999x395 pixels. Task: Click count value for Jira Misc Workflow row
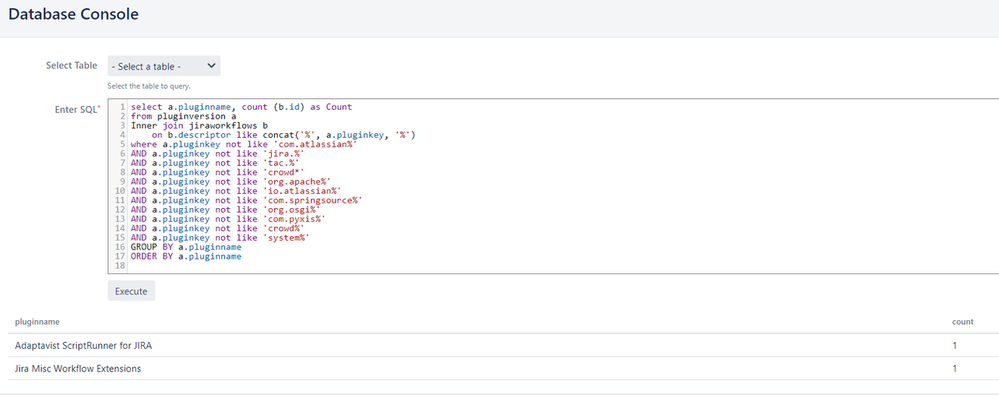954,369
